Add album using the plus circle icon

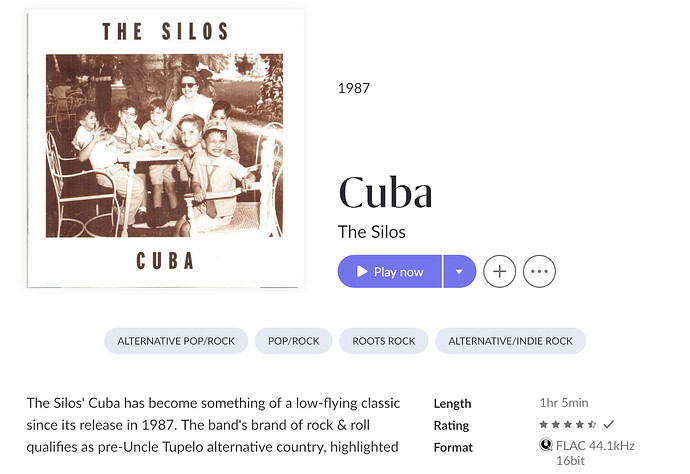coord(499,272)
